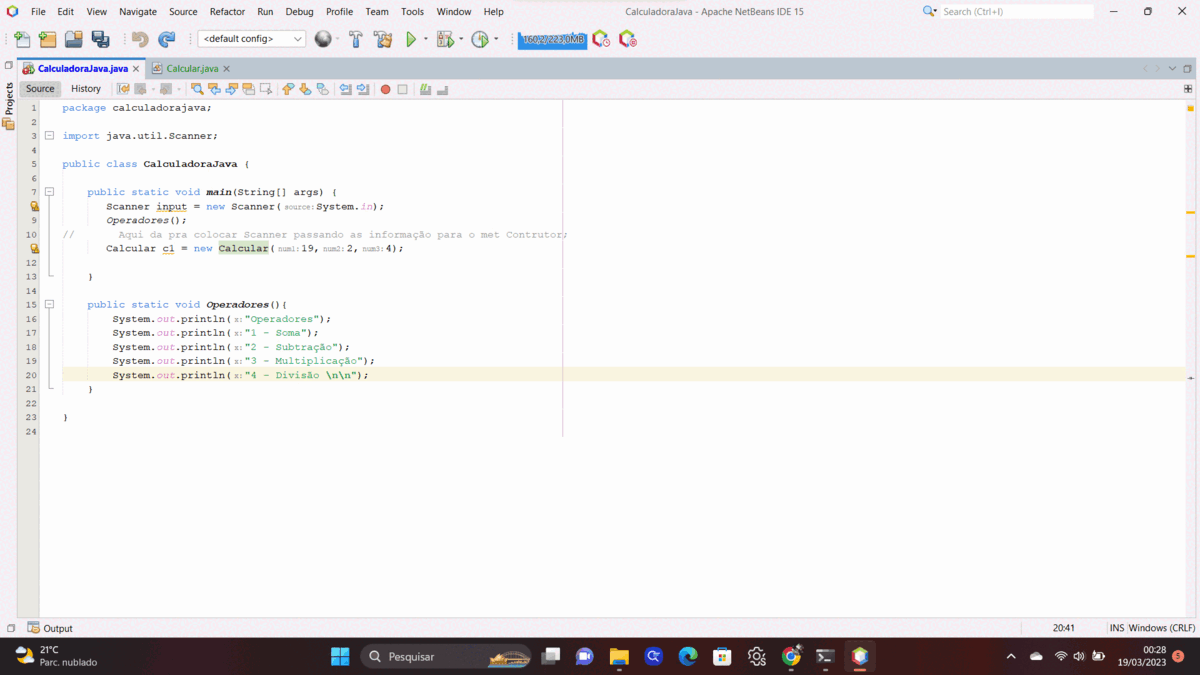Click Find Previous Occurrence icon
Image resolution: width=1200 pixels, height=675 pixels.
tap(214, 89)
